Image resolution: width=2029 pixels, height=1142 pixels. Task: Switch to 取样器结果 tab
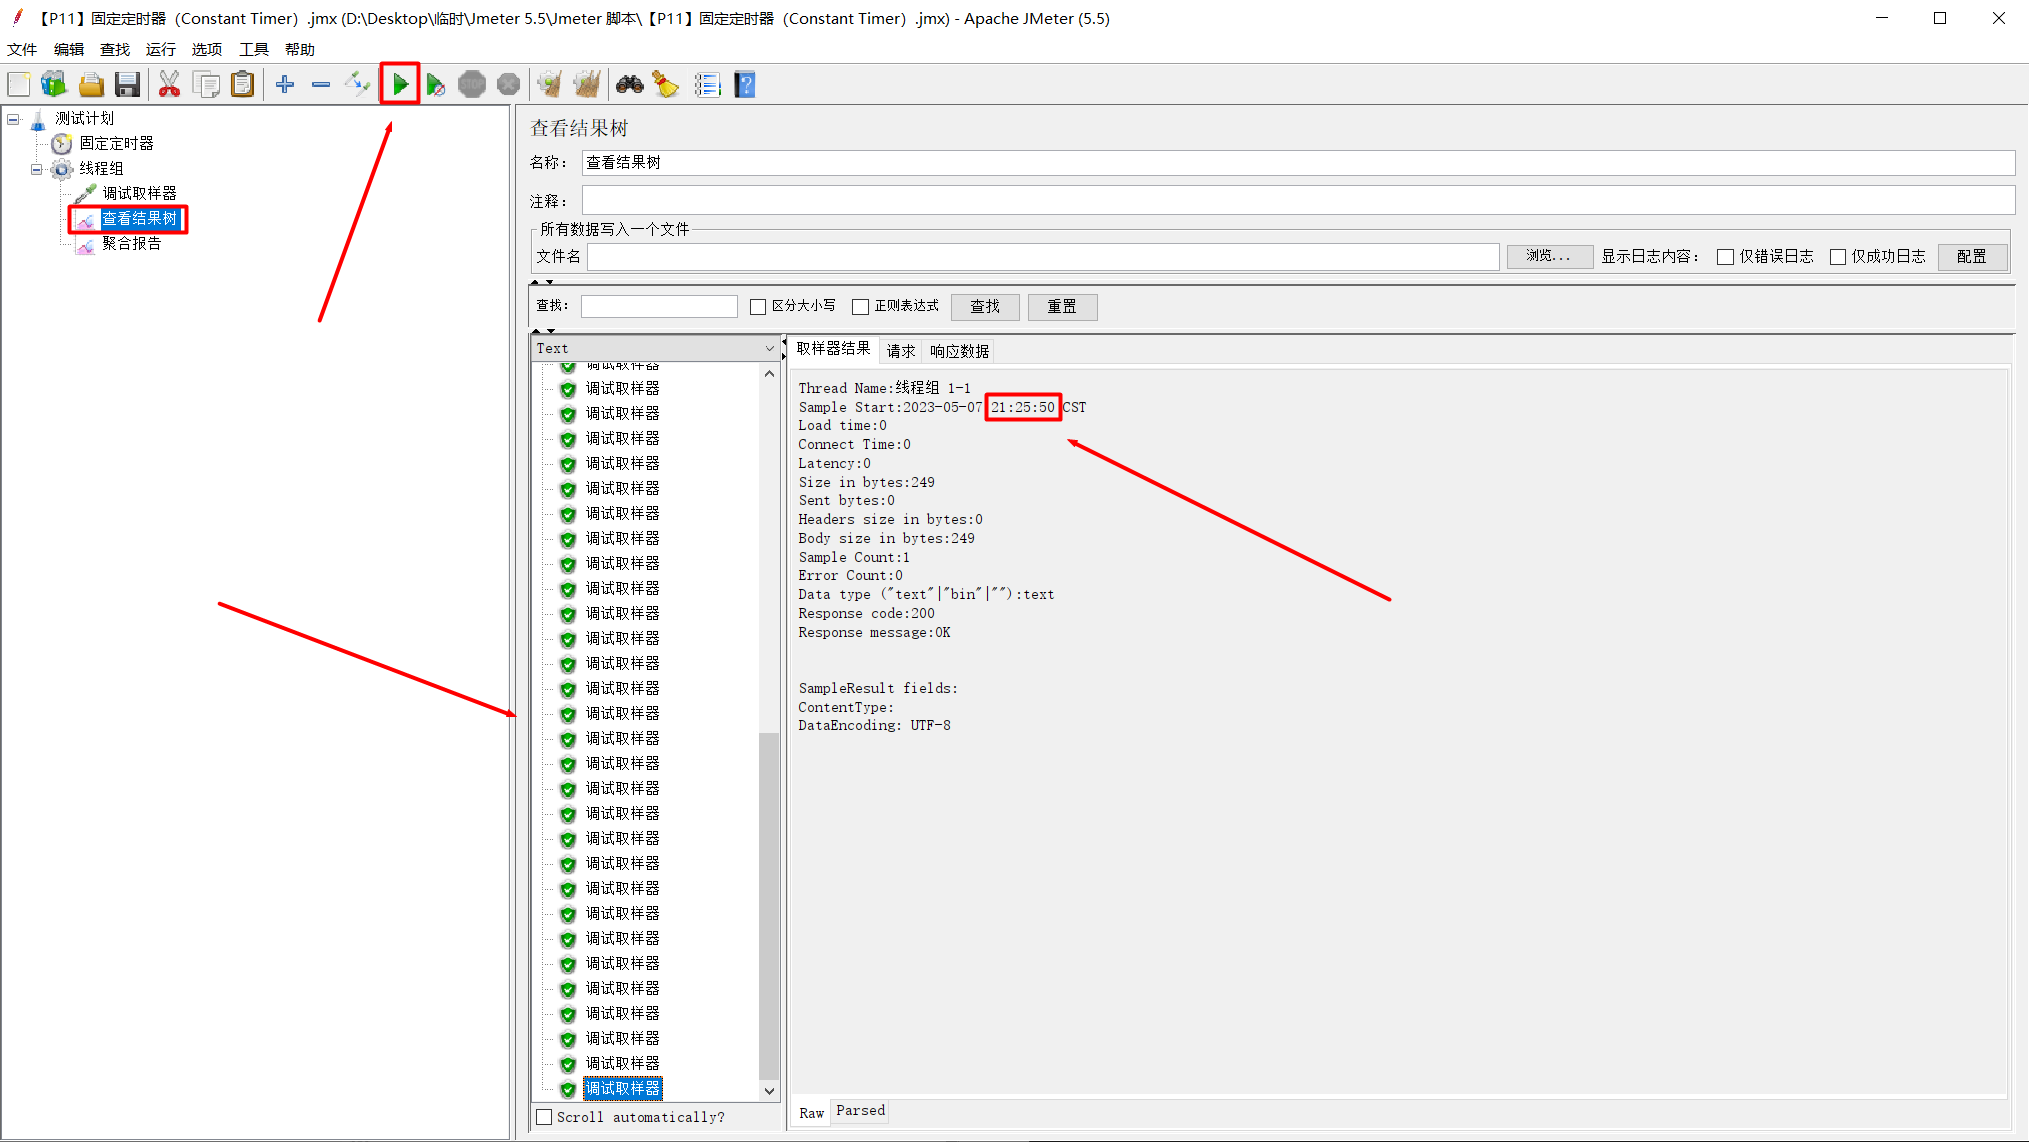[833, 349]
